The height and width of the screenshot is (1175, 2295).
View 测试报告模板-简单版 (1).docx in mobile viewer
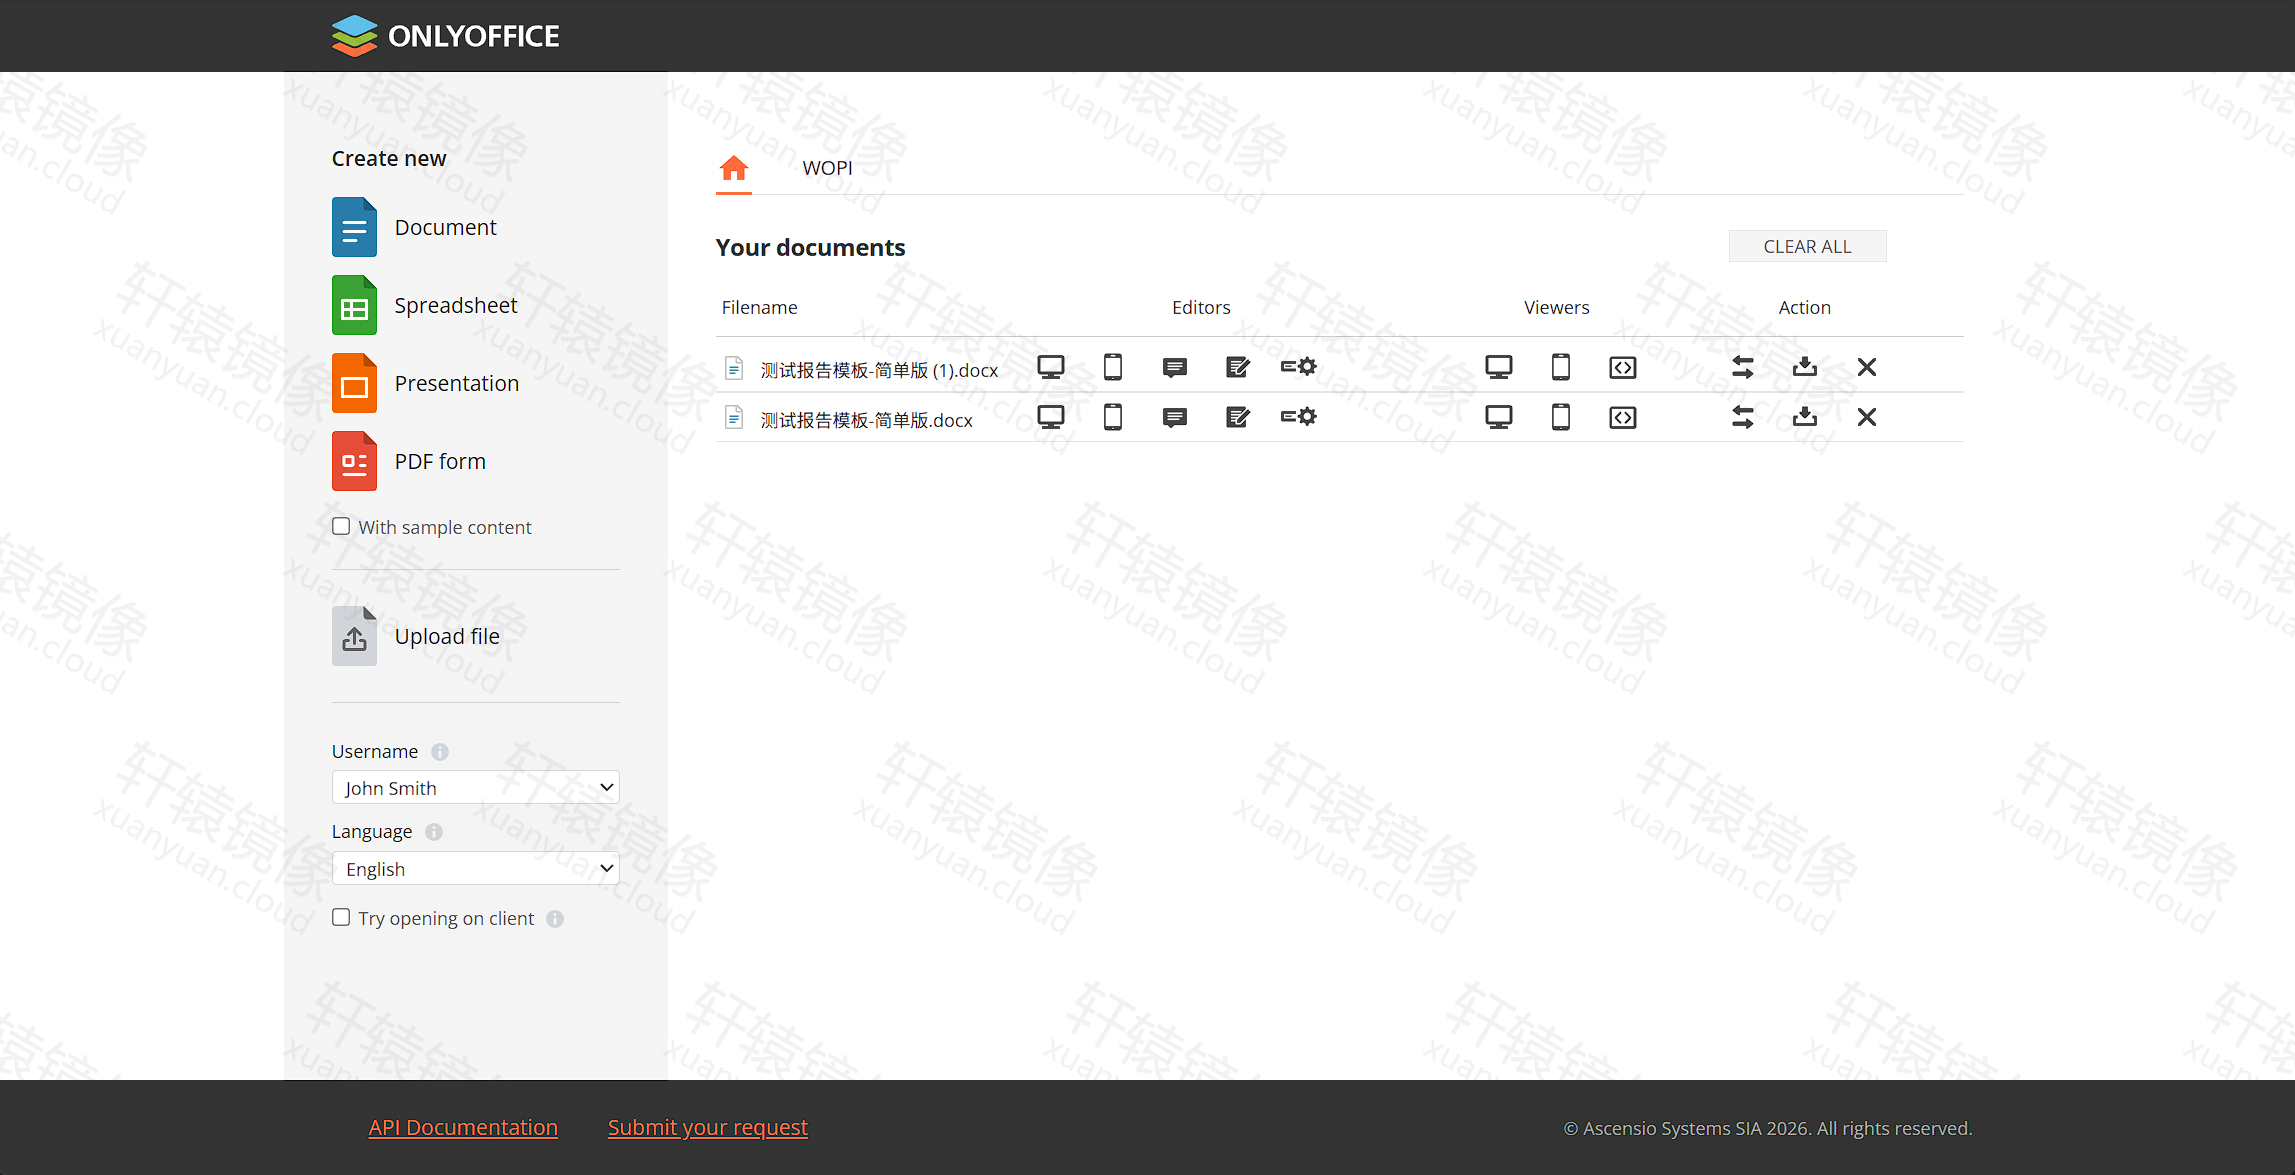pos(1561,367)
